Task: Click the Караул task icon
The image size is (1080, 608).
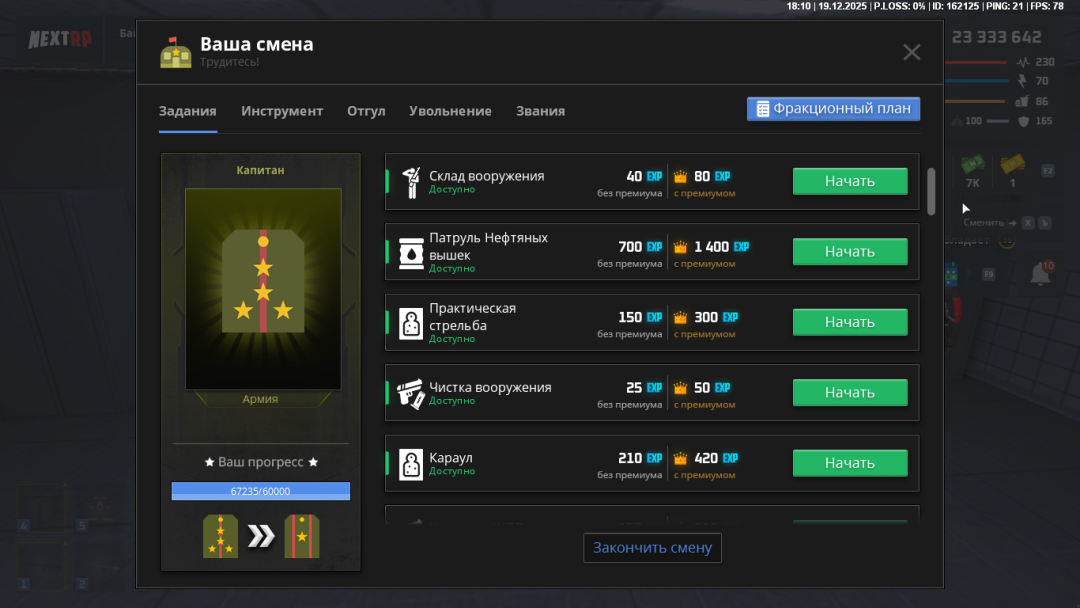Action: tap(410, 464)
